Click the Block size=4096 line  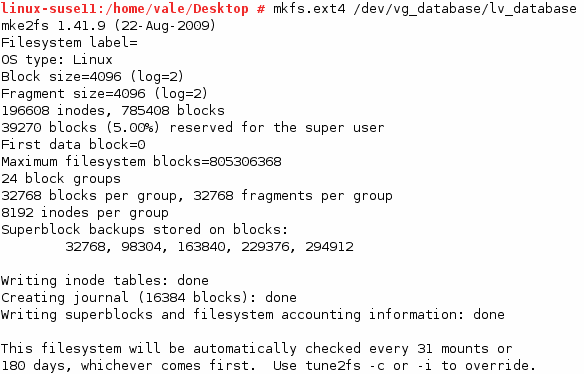pos(92,77)
